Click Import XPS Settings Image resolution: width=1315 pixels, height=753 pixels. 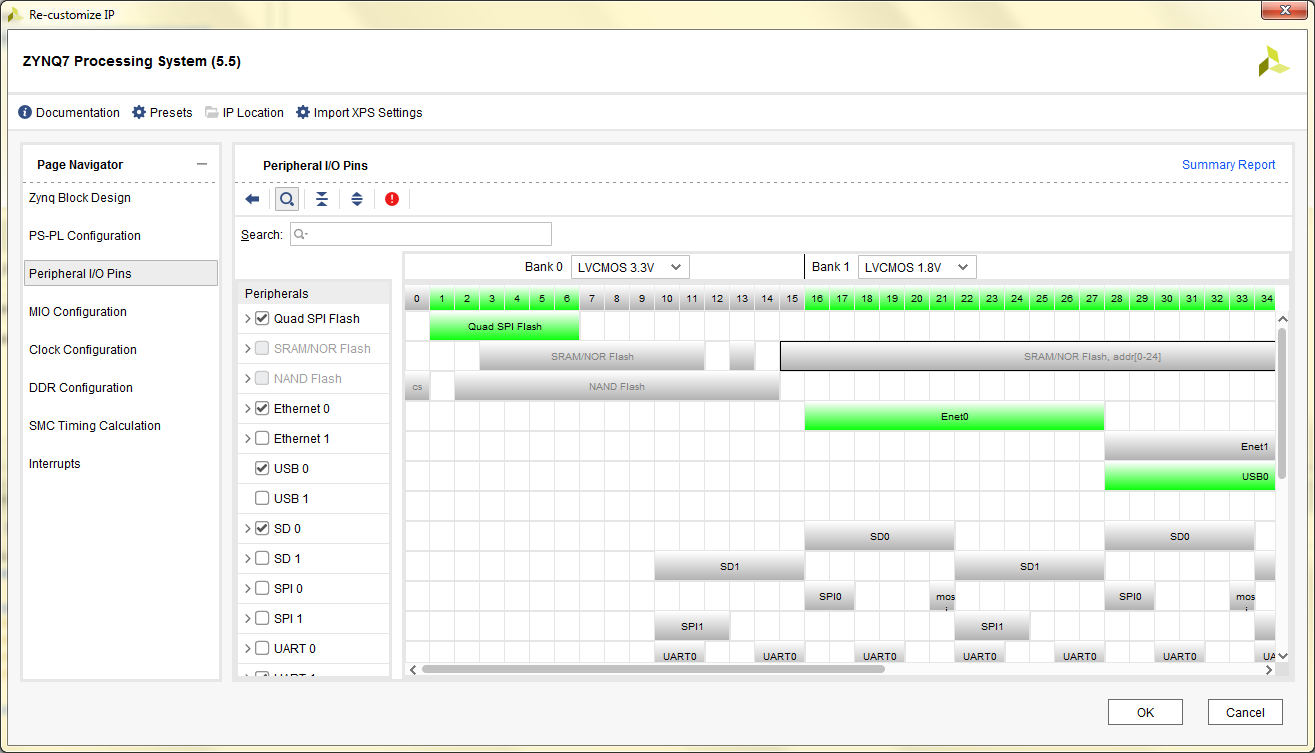[359, 113]
